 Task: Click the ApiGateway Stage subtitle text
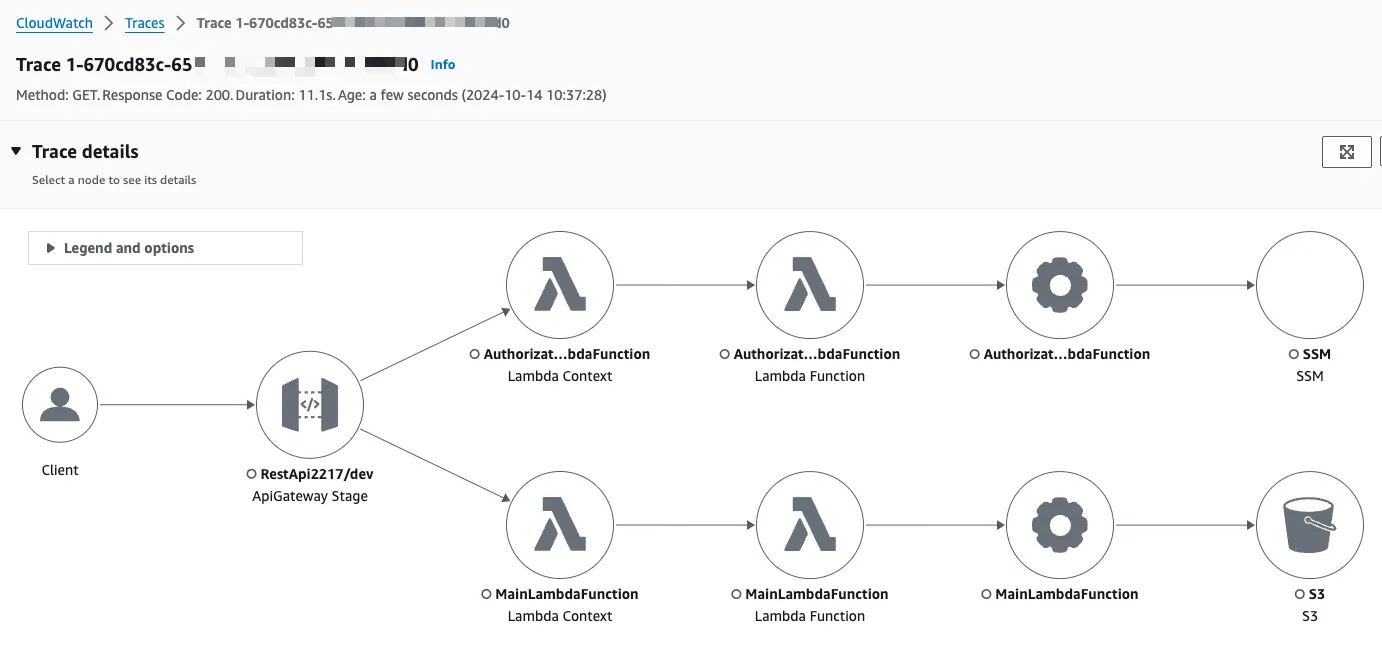[x=310, y=496]
